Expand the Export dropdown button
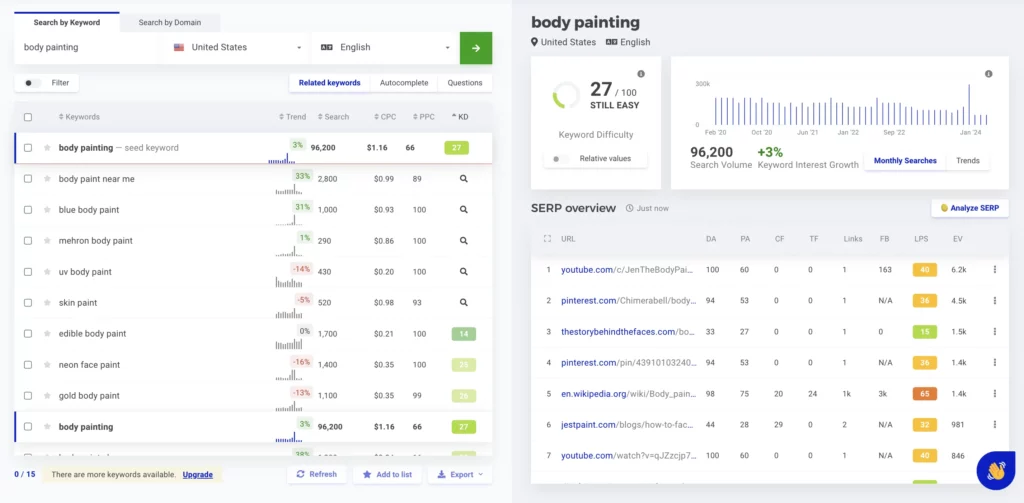 460,474
